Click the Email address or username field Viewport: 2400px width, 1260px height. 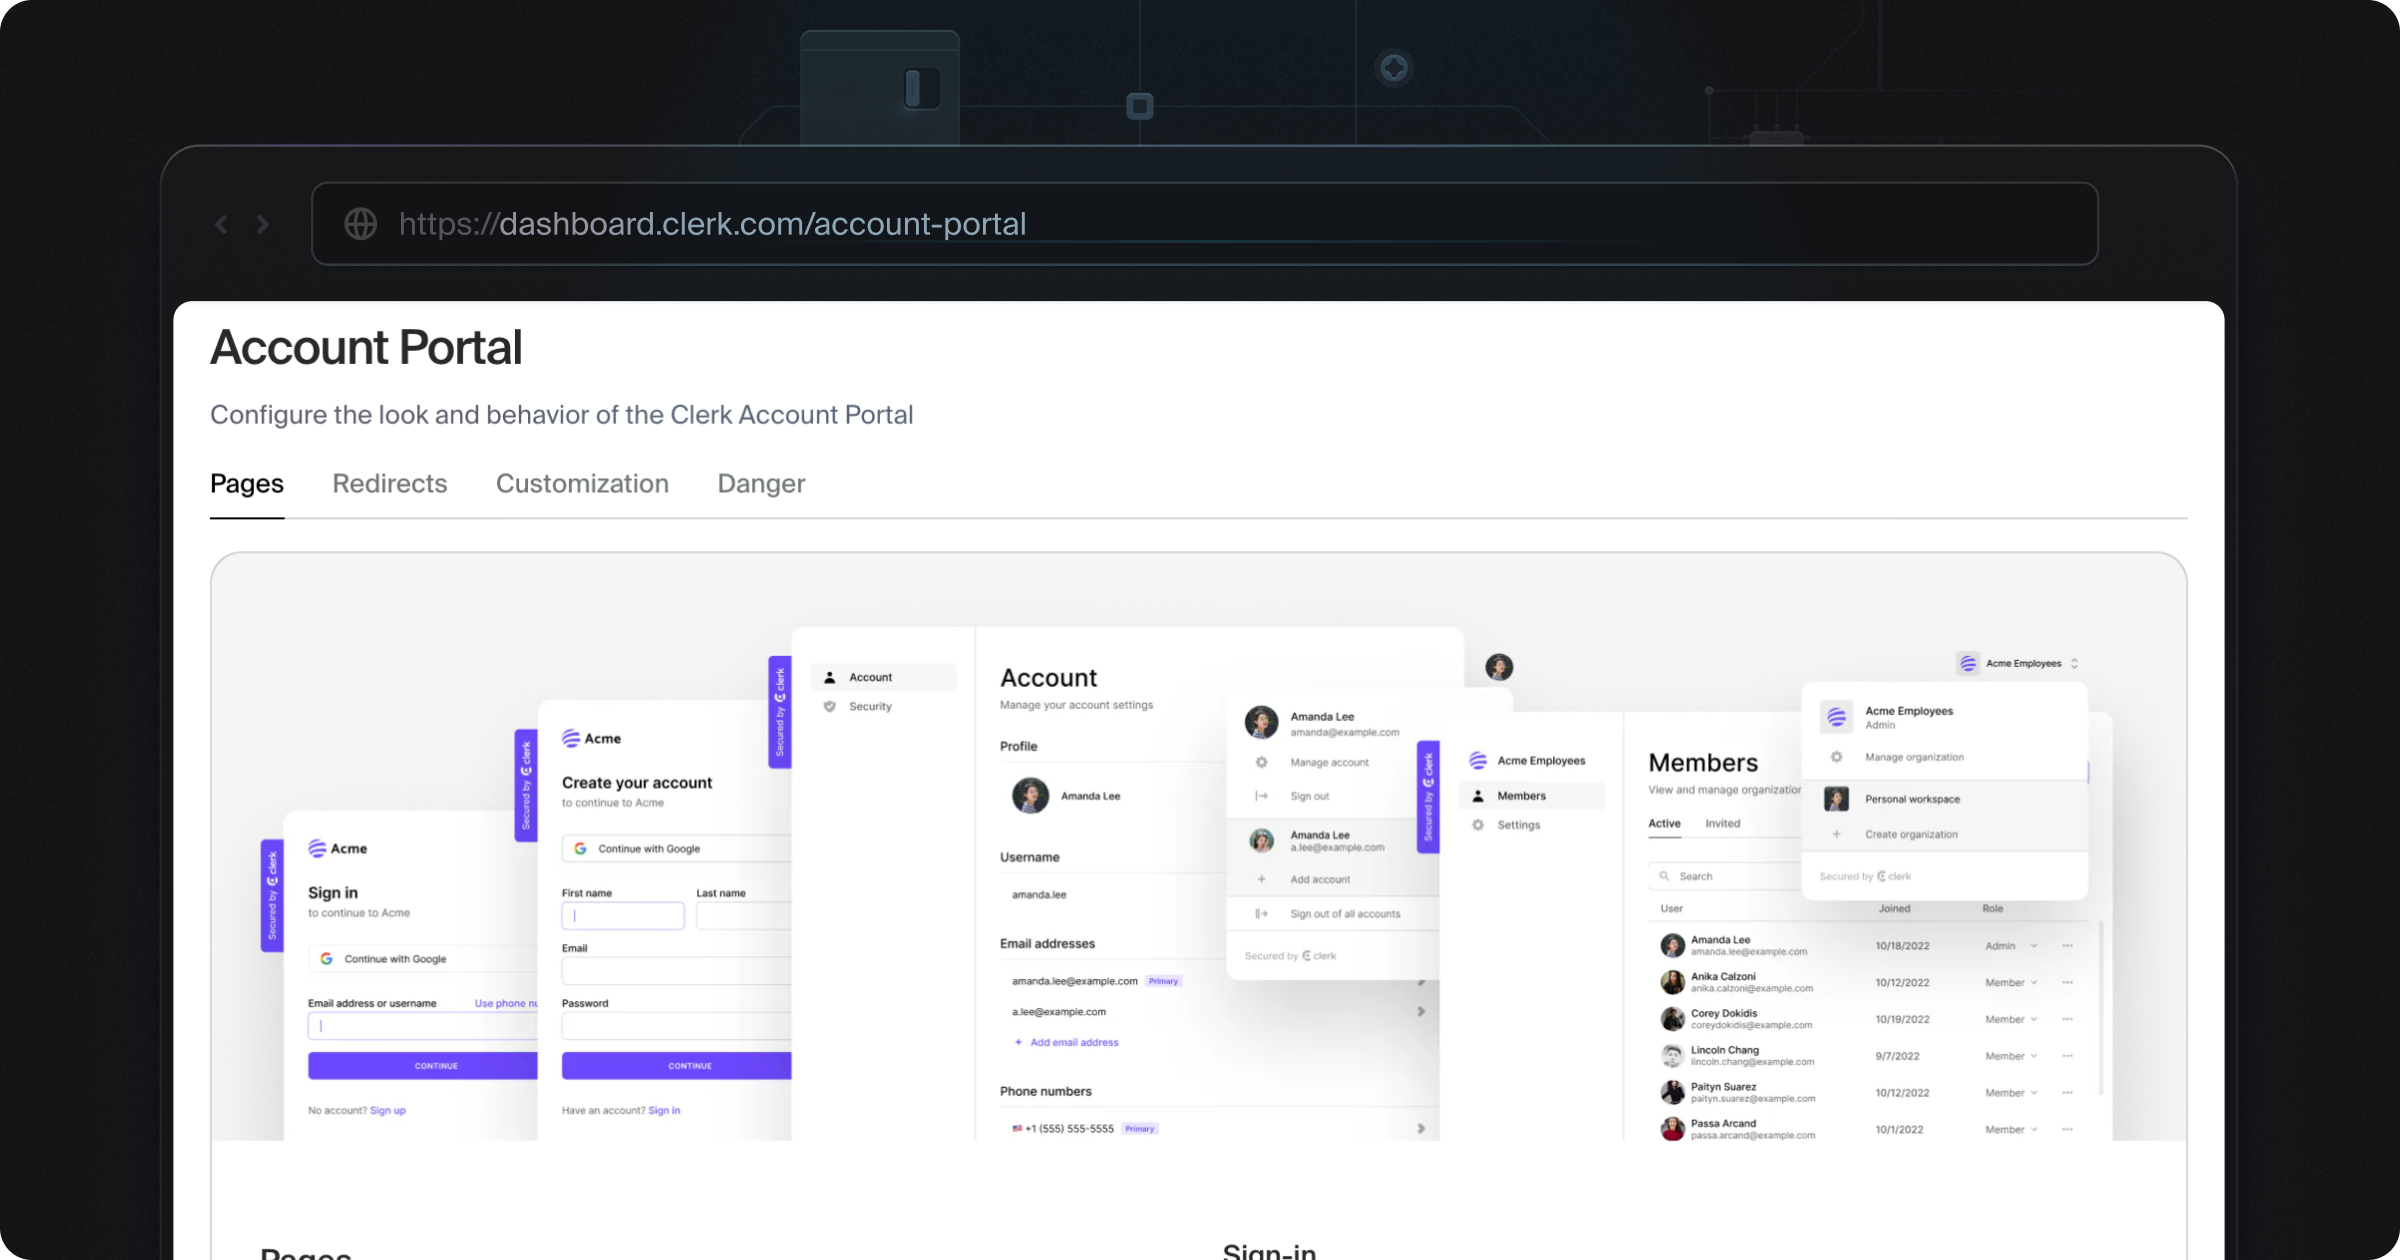[423, 1026]
